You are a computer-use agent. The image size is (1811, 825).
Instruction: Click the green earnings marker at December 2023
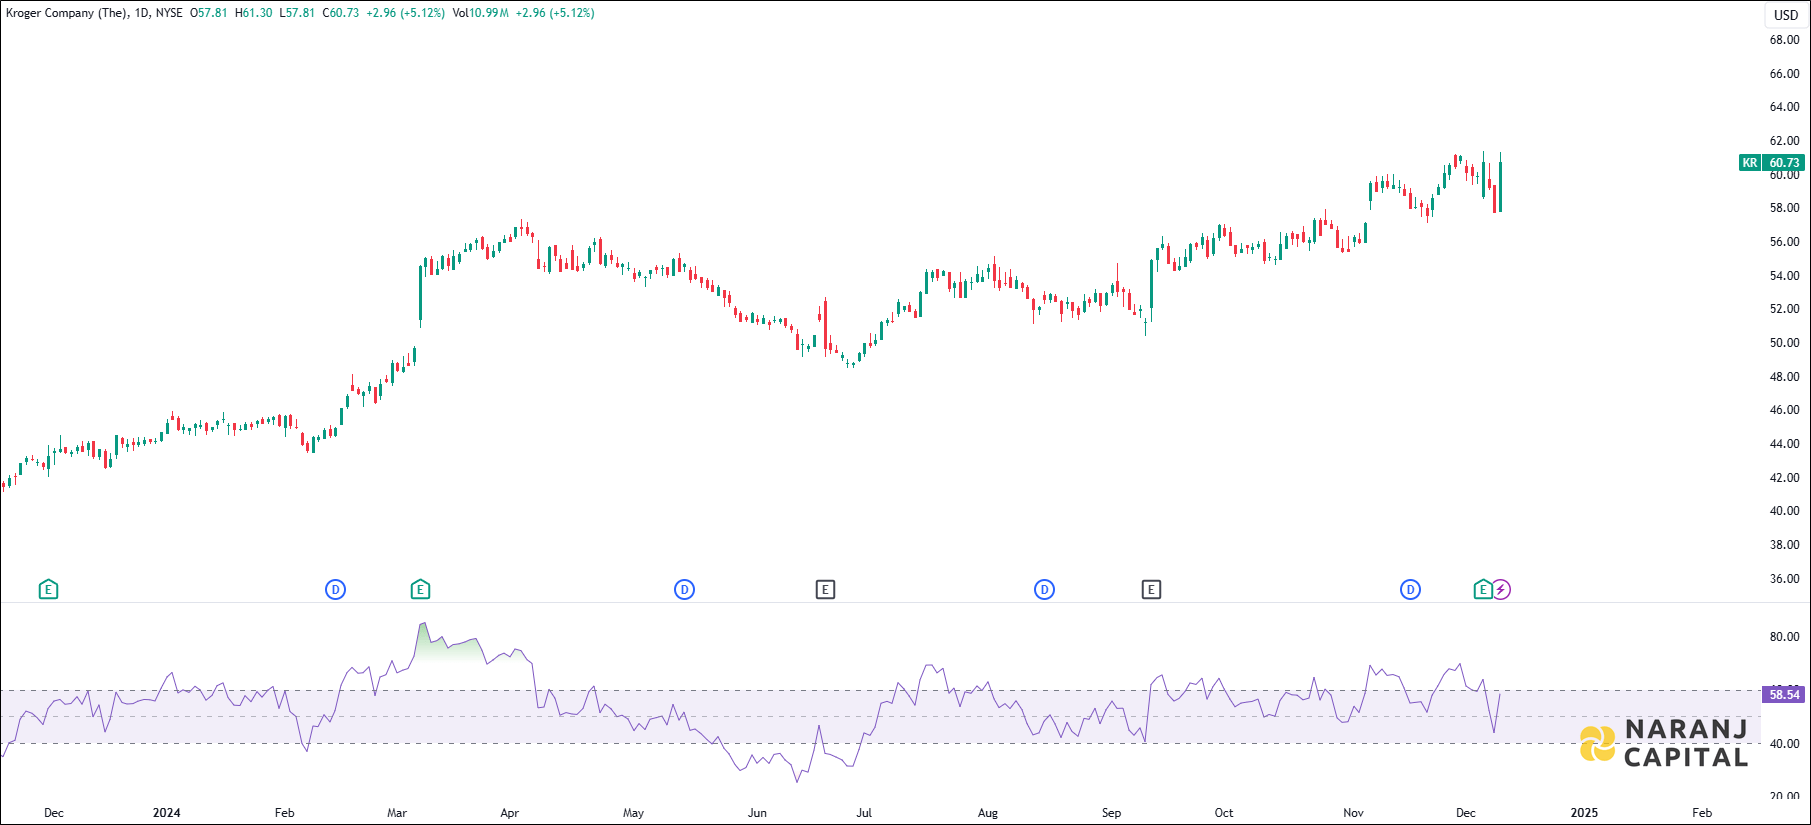pyautogui.click(x=48, y=589)
